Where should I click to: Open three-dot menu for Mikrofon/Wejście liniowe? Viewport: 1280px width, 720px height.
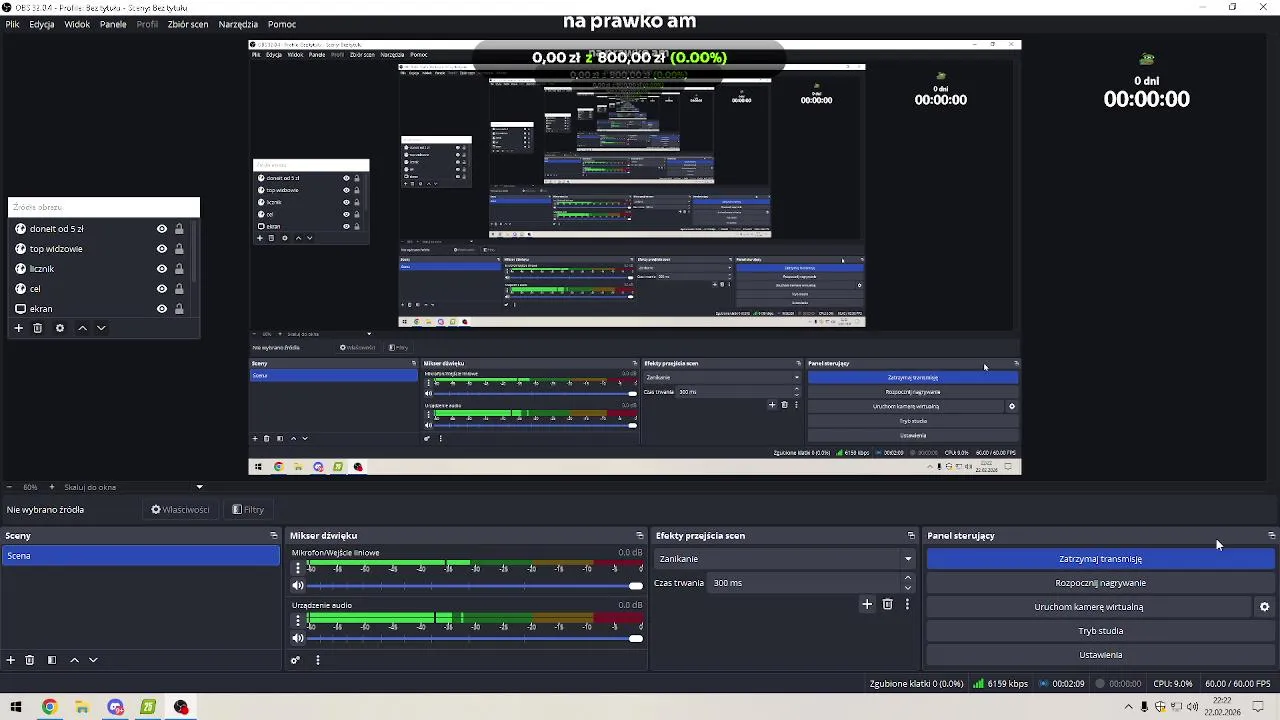pos(297,568)
